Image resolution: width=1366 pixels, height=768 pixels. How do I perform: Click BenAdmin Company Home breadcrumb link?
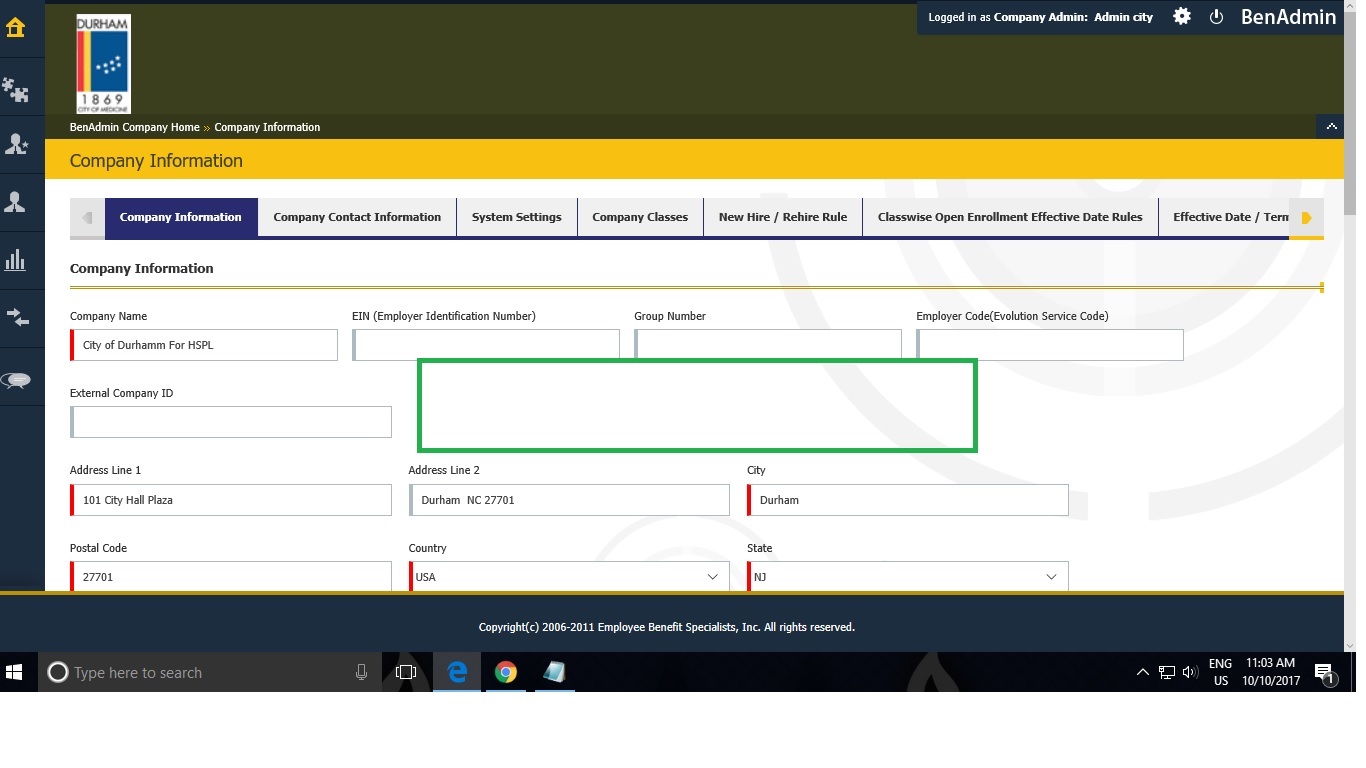tap(134, 127)
